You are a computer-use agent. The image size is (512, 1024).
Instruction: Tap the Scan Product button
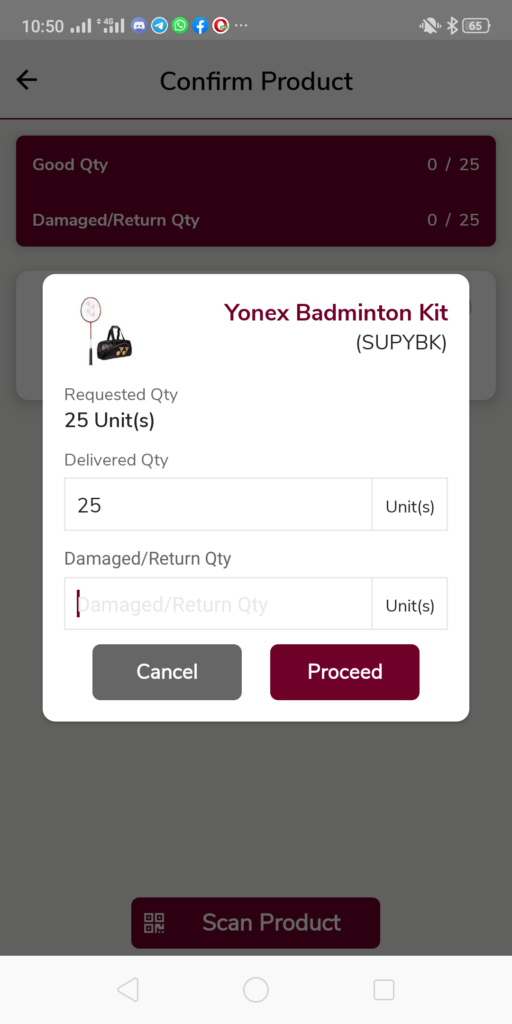coord(255,923)
